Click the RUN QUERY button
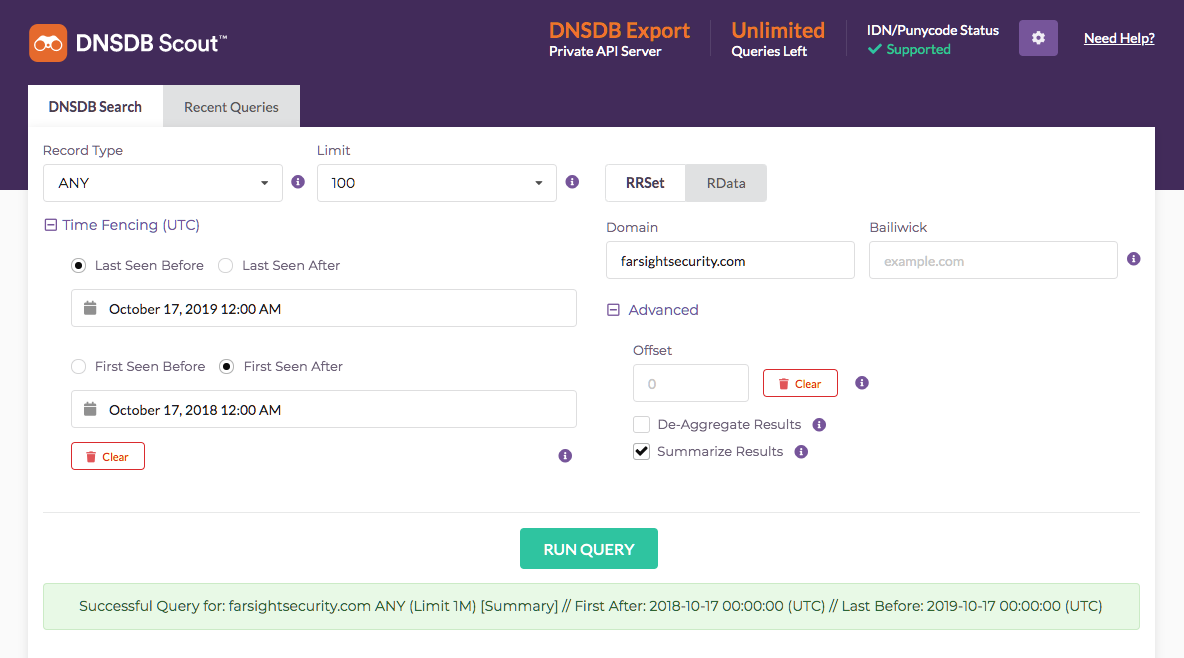This screenshot has height=658, width=1184. (589, 548)
